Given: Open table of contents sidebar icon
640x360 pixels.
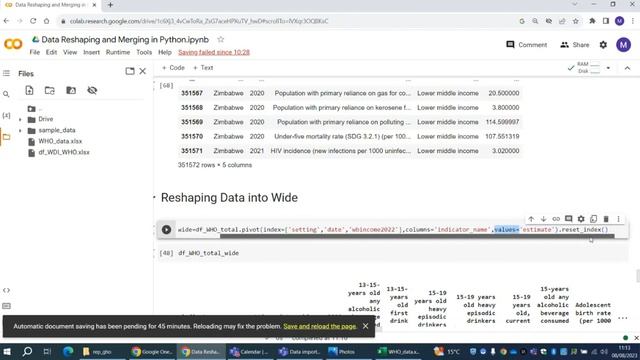Looking at the screenshot, I should coord(6,73).
